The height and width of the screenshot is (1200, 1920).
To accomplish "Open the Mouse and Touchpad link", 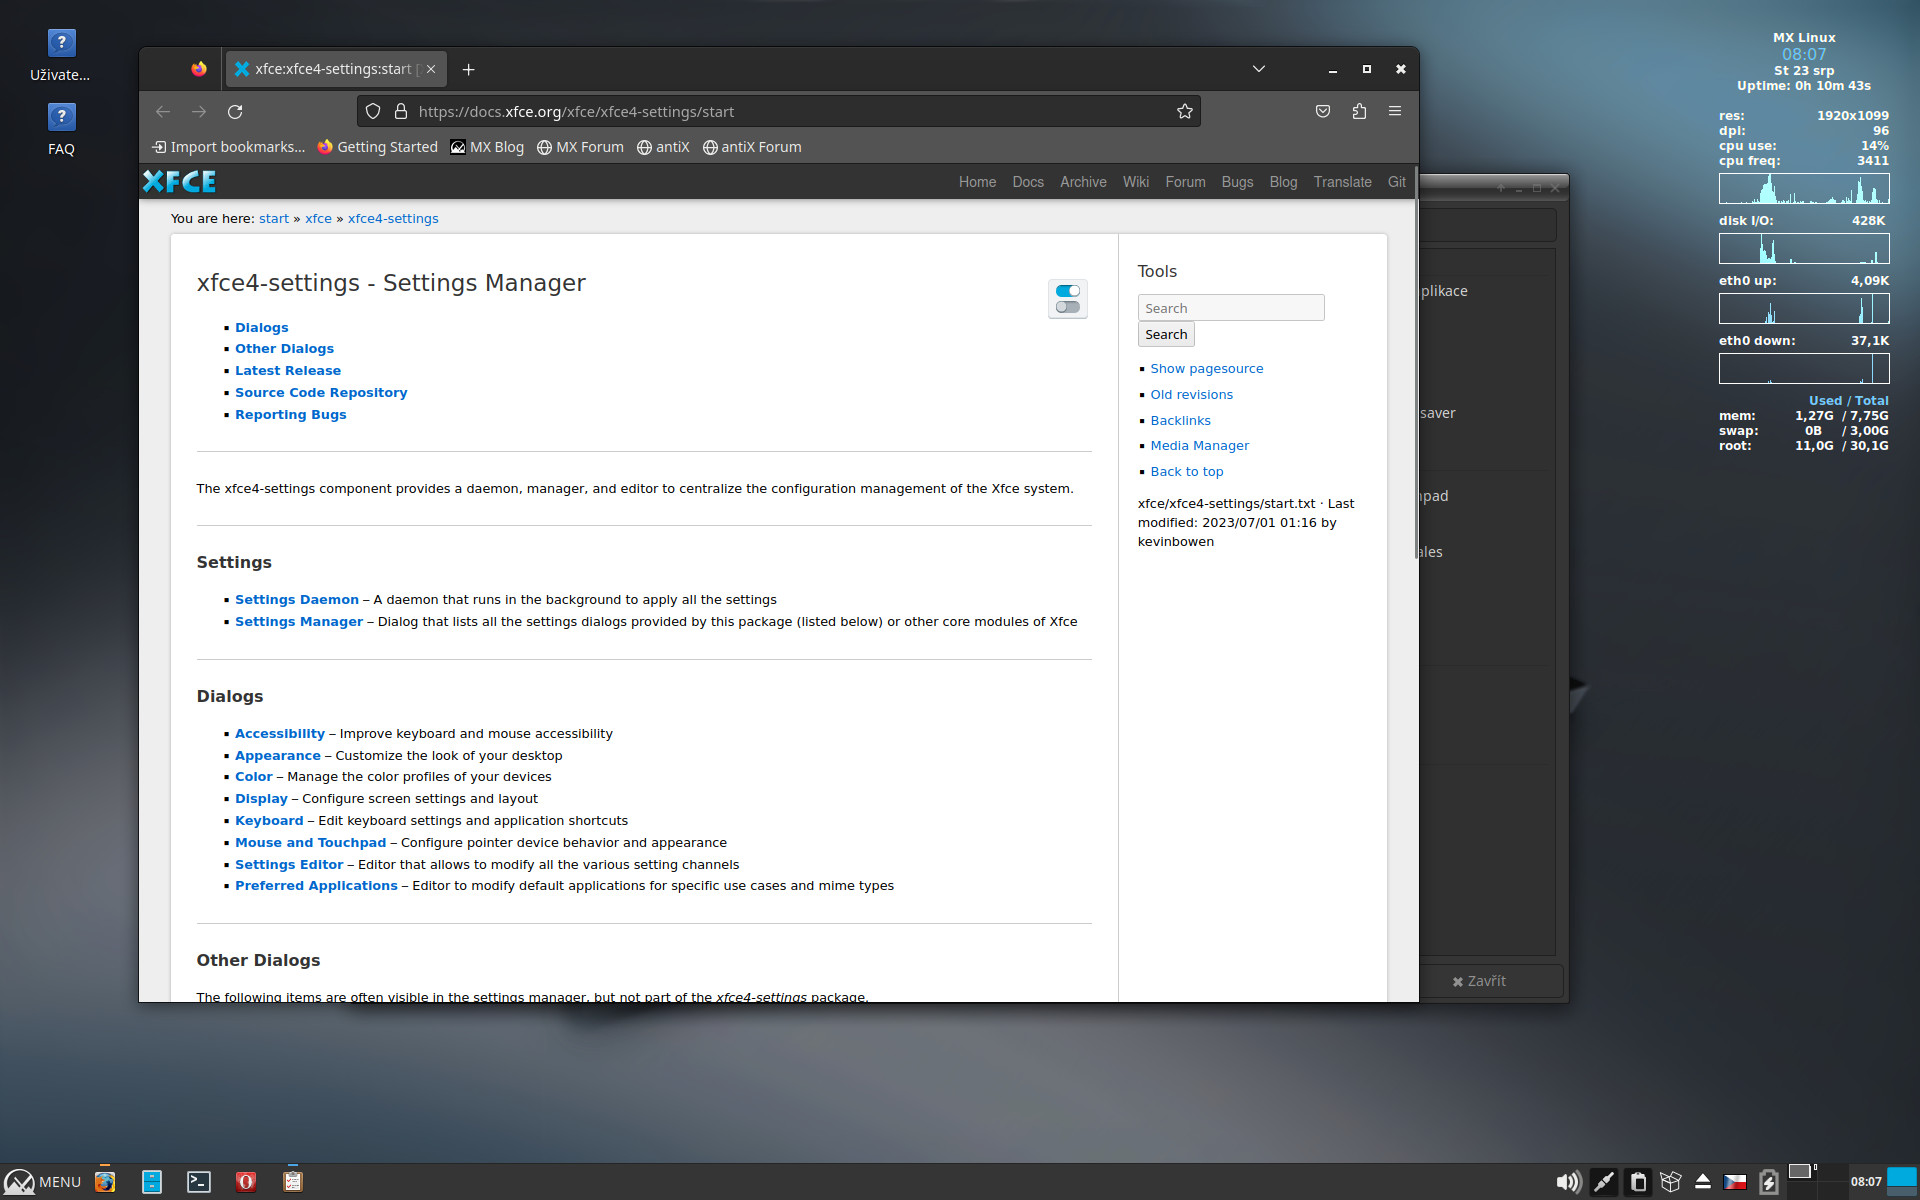I will click(310, 843).
